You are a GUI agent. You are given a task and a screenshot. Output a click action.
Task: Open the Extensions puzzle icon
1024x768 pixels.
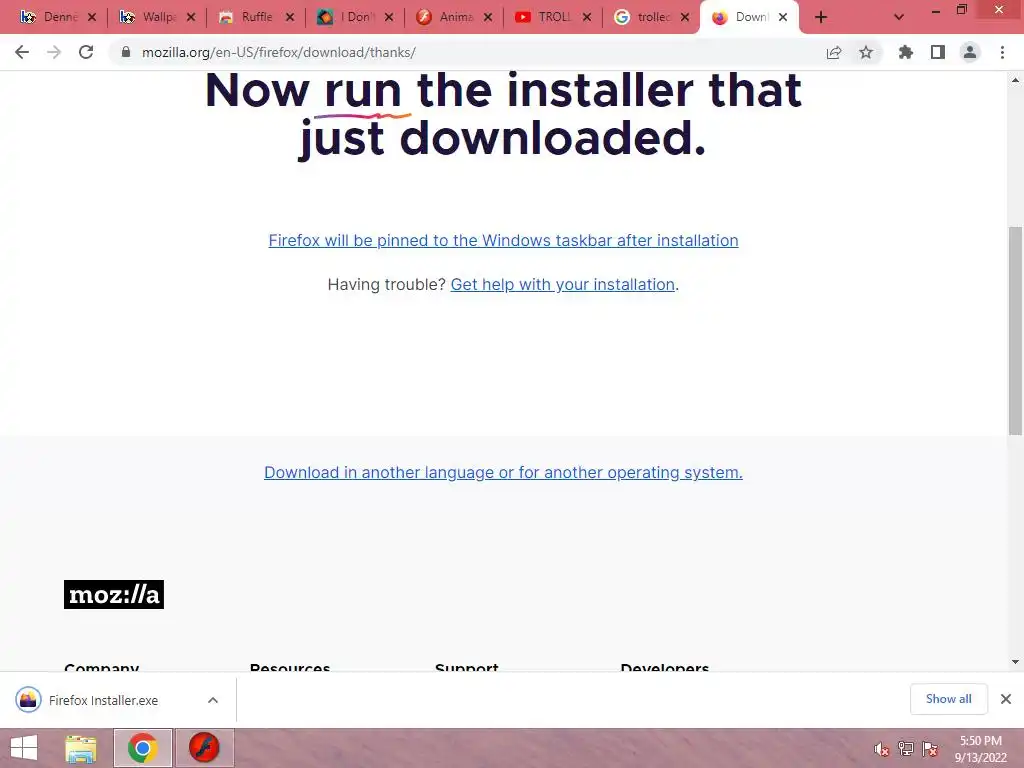pos(906,52)
